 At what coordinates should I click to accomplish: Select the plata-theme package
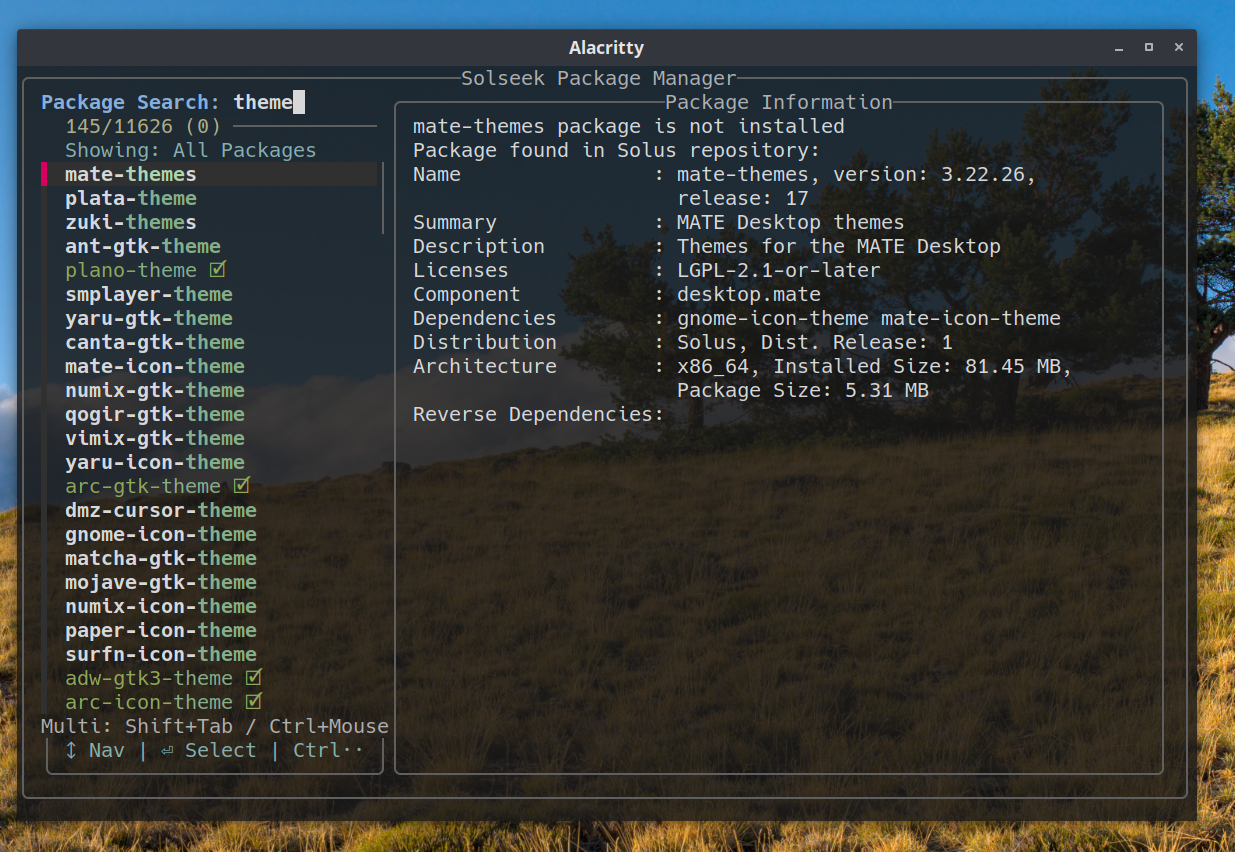[x=130, y=198]
